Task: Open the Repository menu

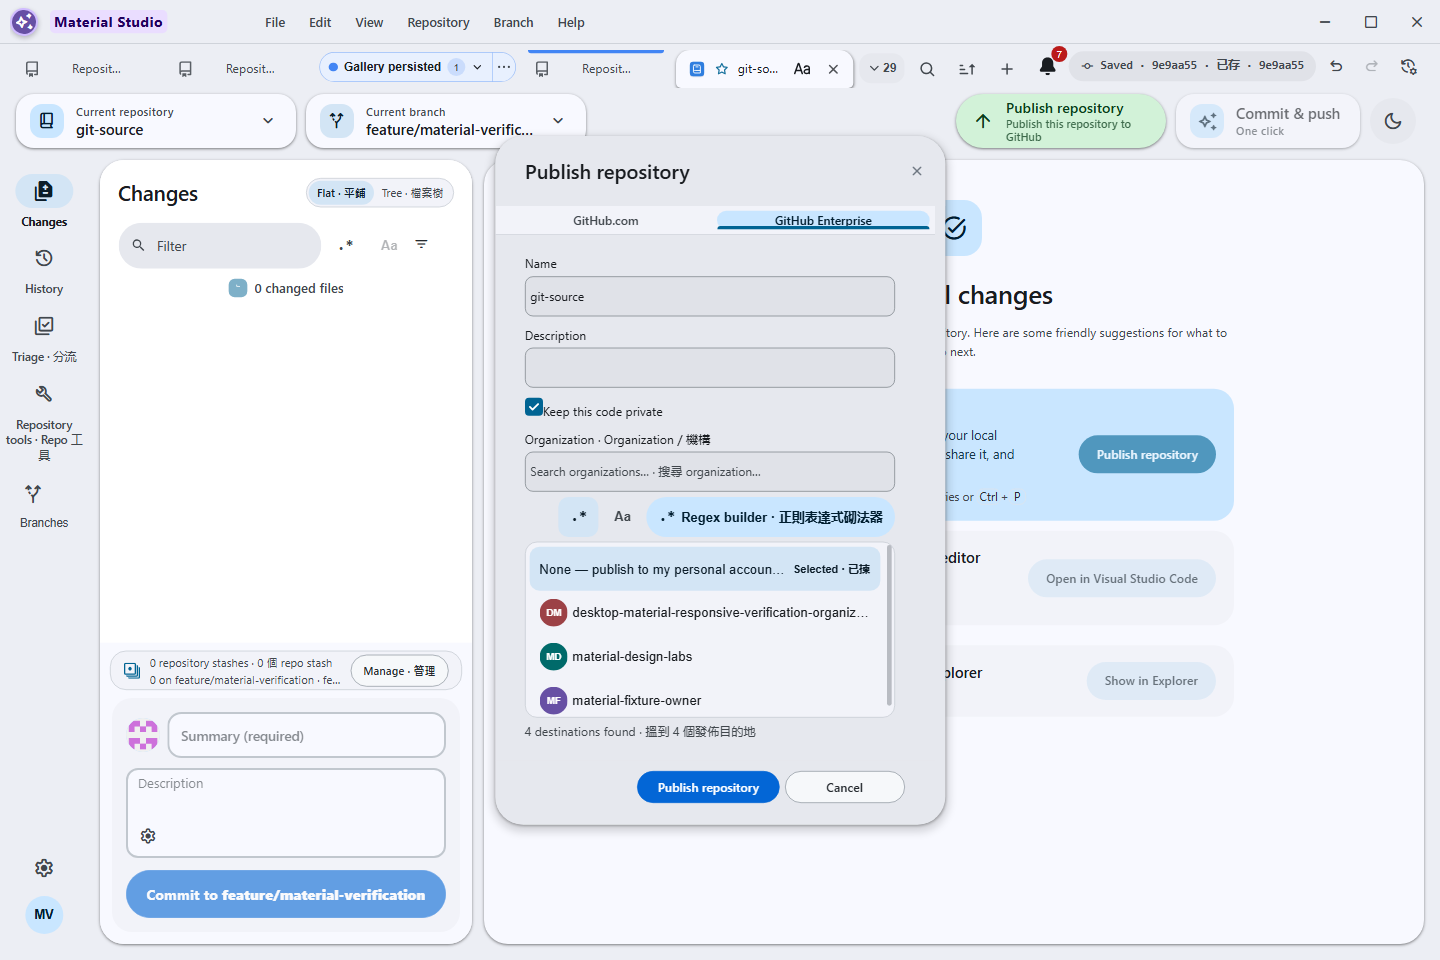Action: click(438, 22)
